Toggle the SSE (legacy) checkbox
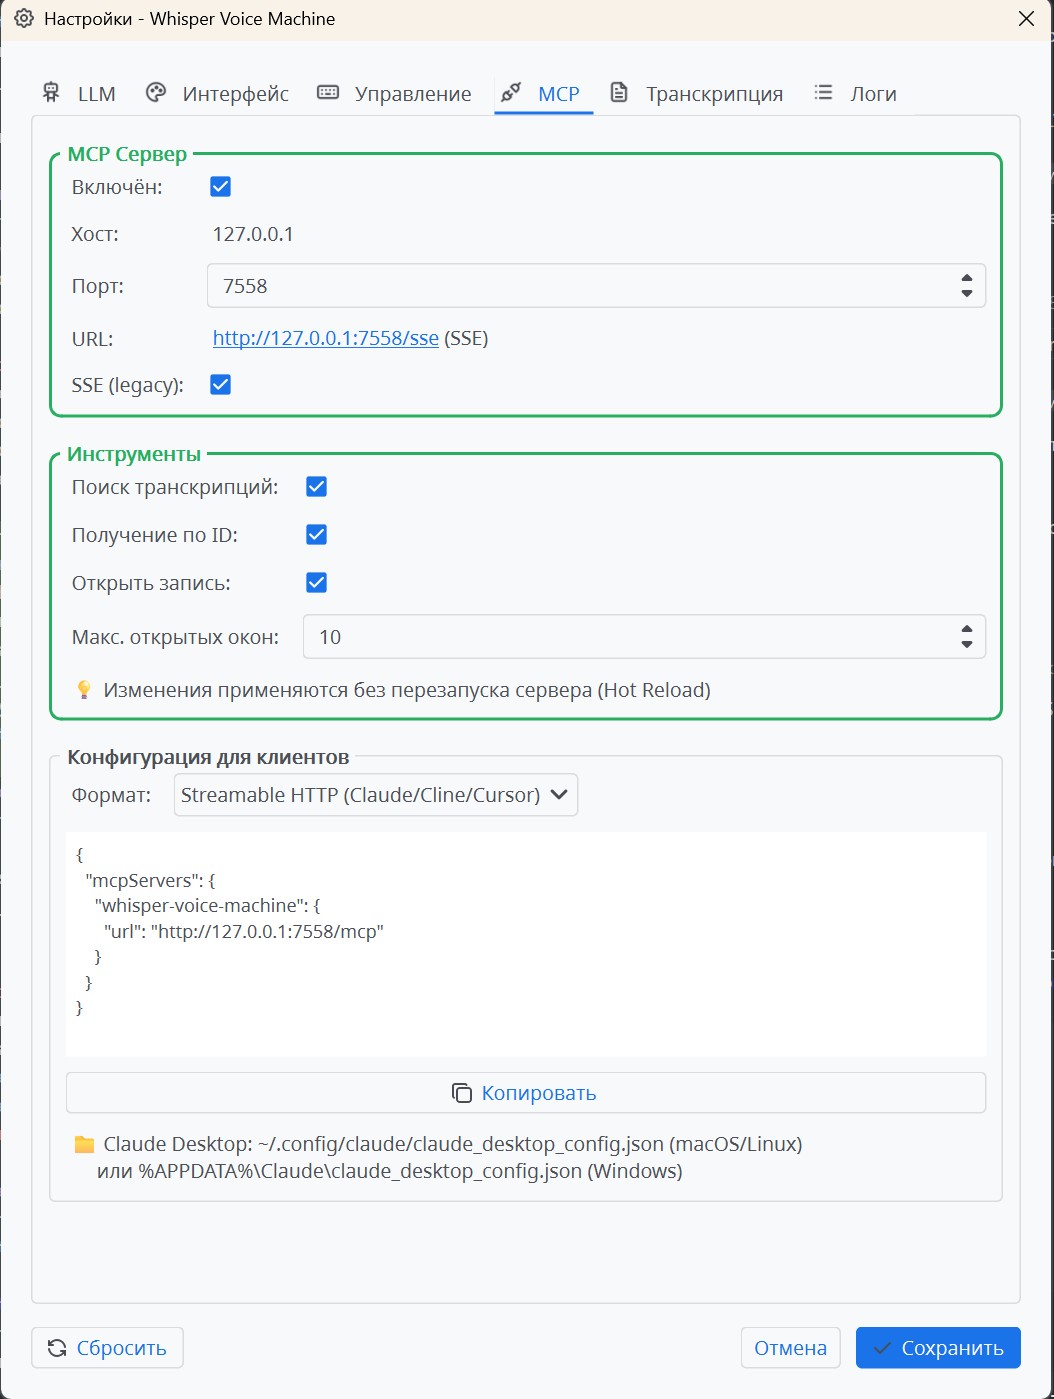1054x1399 pixels. [221, 385]
